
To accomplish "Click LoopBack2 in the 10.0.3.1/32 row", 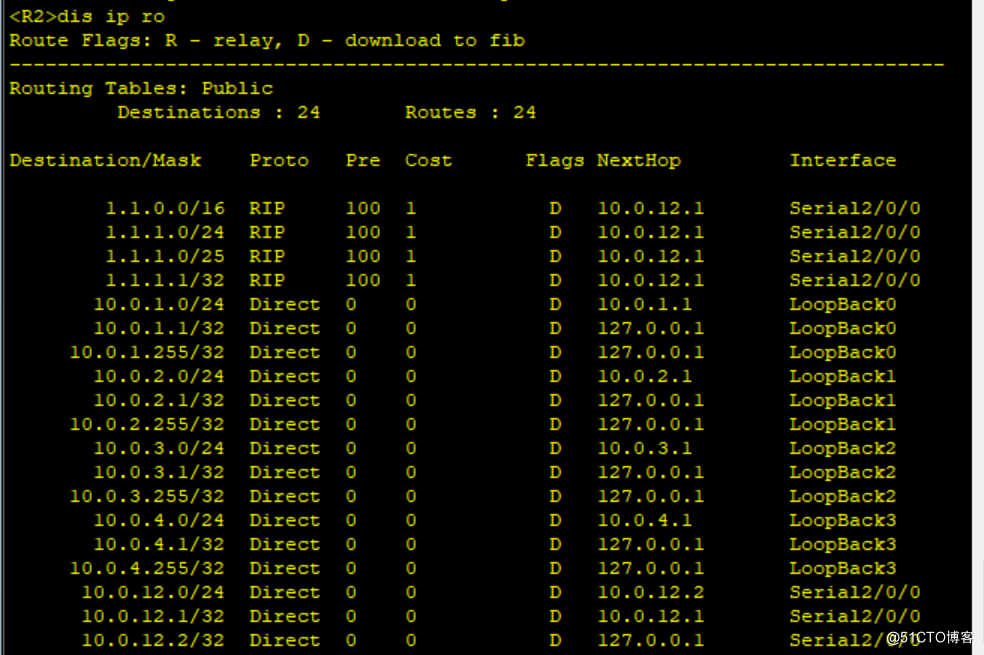I will point(843,472).
